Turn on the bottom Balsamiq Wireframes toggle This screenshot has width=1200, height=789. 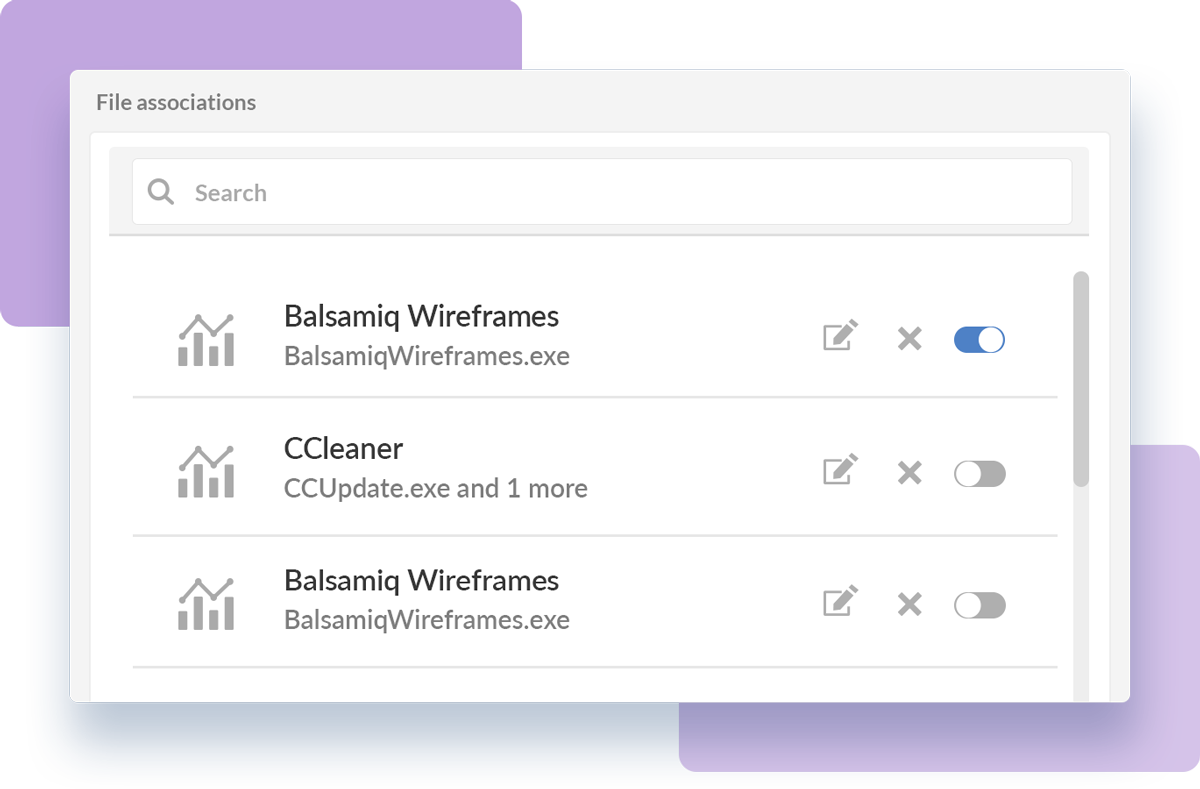point(979,606)
